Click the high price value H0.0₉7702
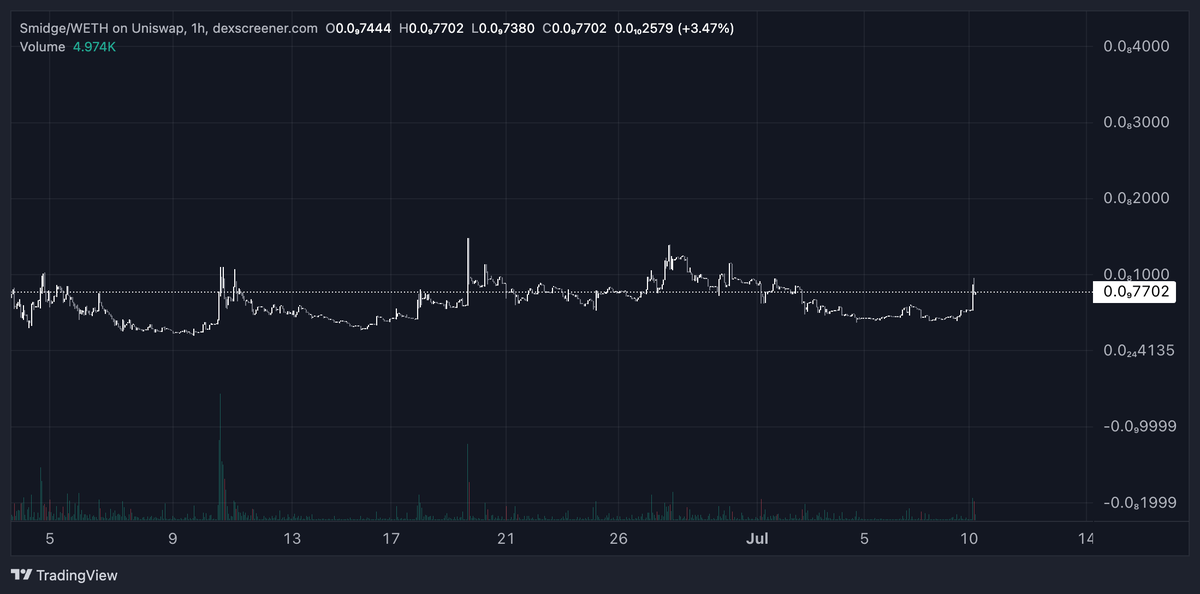 tap(432, 29)
